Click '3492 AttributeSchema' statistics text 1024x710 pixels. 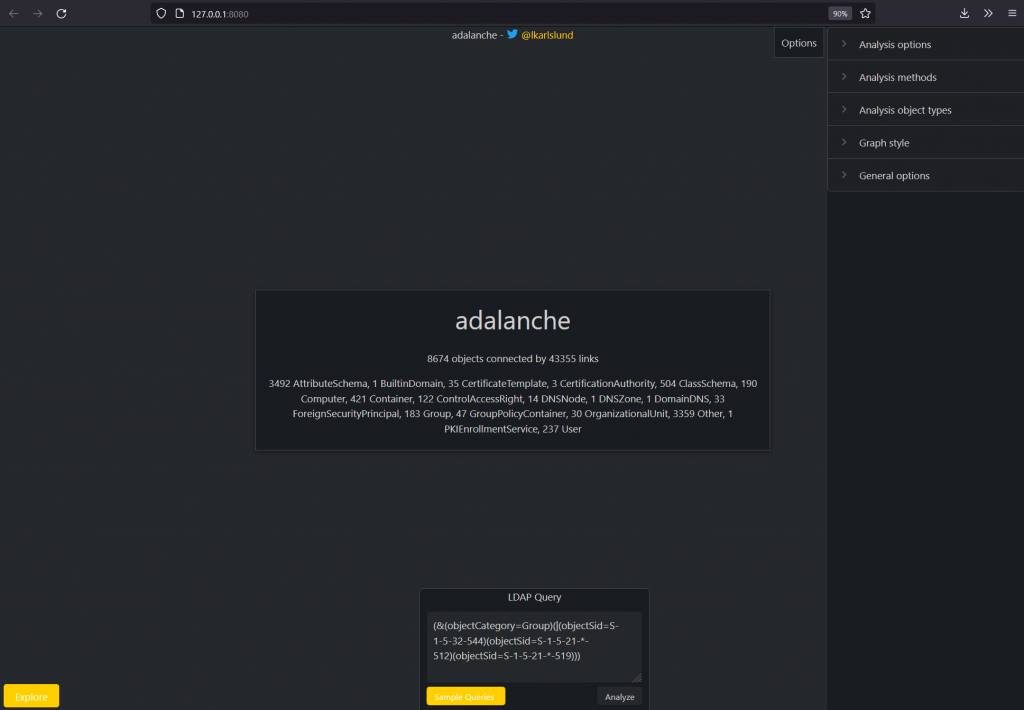(318, 383)
